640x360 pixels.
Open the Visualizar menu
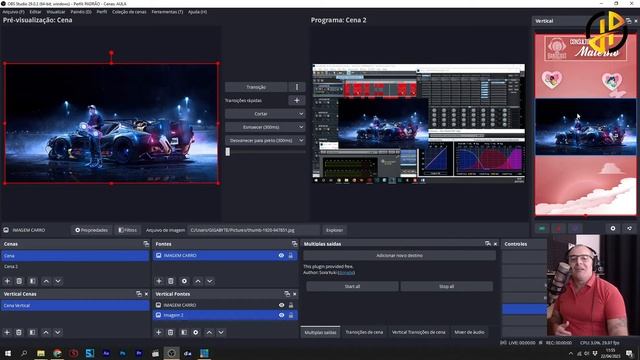56,12
